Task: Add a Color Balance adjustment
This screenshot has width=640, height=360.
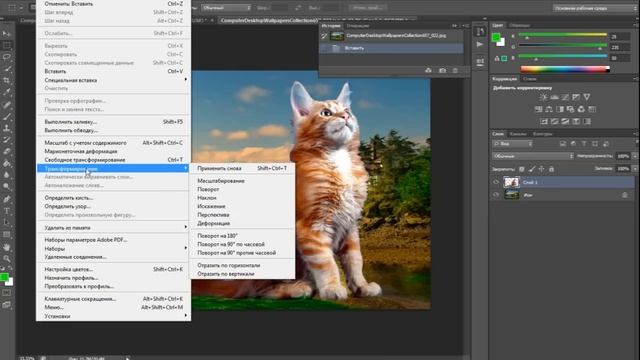Action: pyautogui.click(x=549, y=109)
